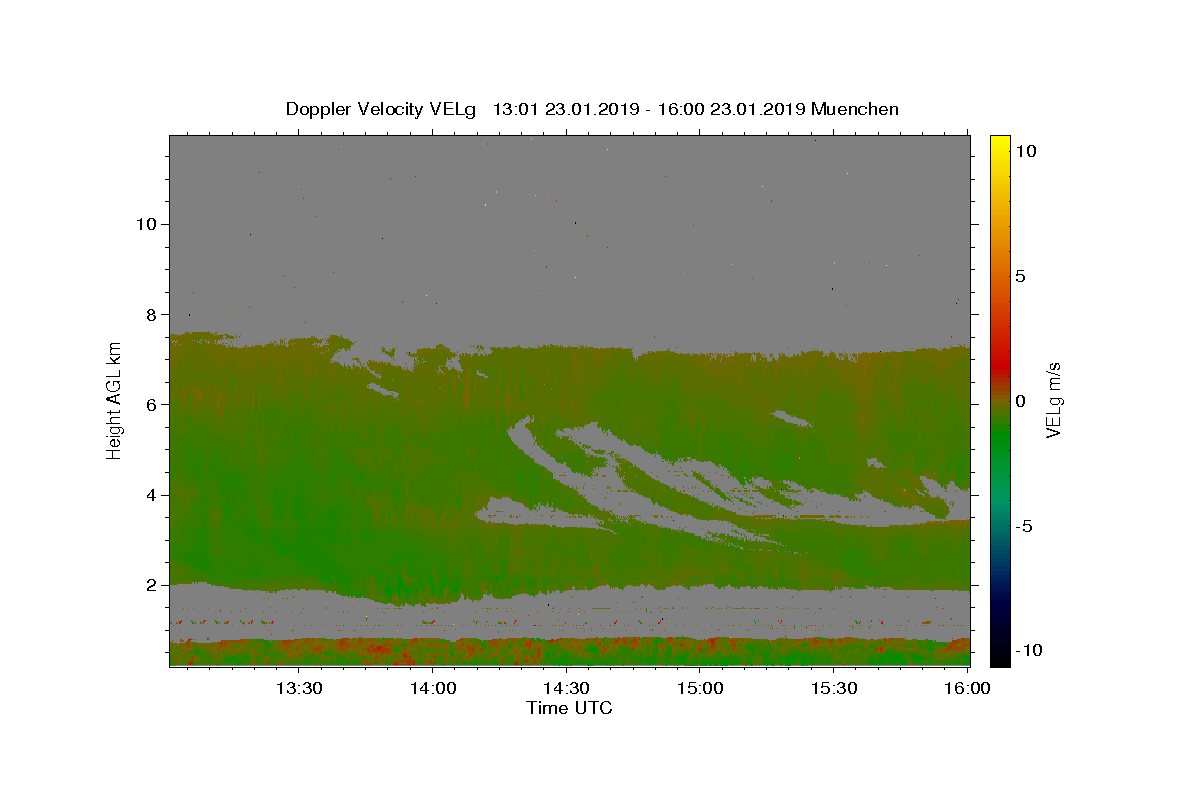Viewport: 1200px width, 800px height.
Task: Click the 'VELg m/s' colorbar label
Action: [x=1053, y=400]
